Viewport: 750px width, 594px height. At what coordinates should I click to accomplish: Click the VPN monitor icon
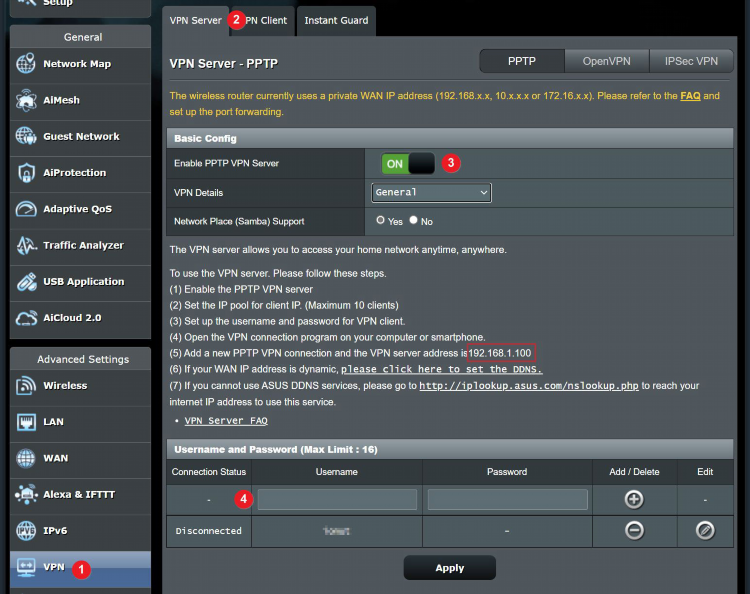pos(26,567)
